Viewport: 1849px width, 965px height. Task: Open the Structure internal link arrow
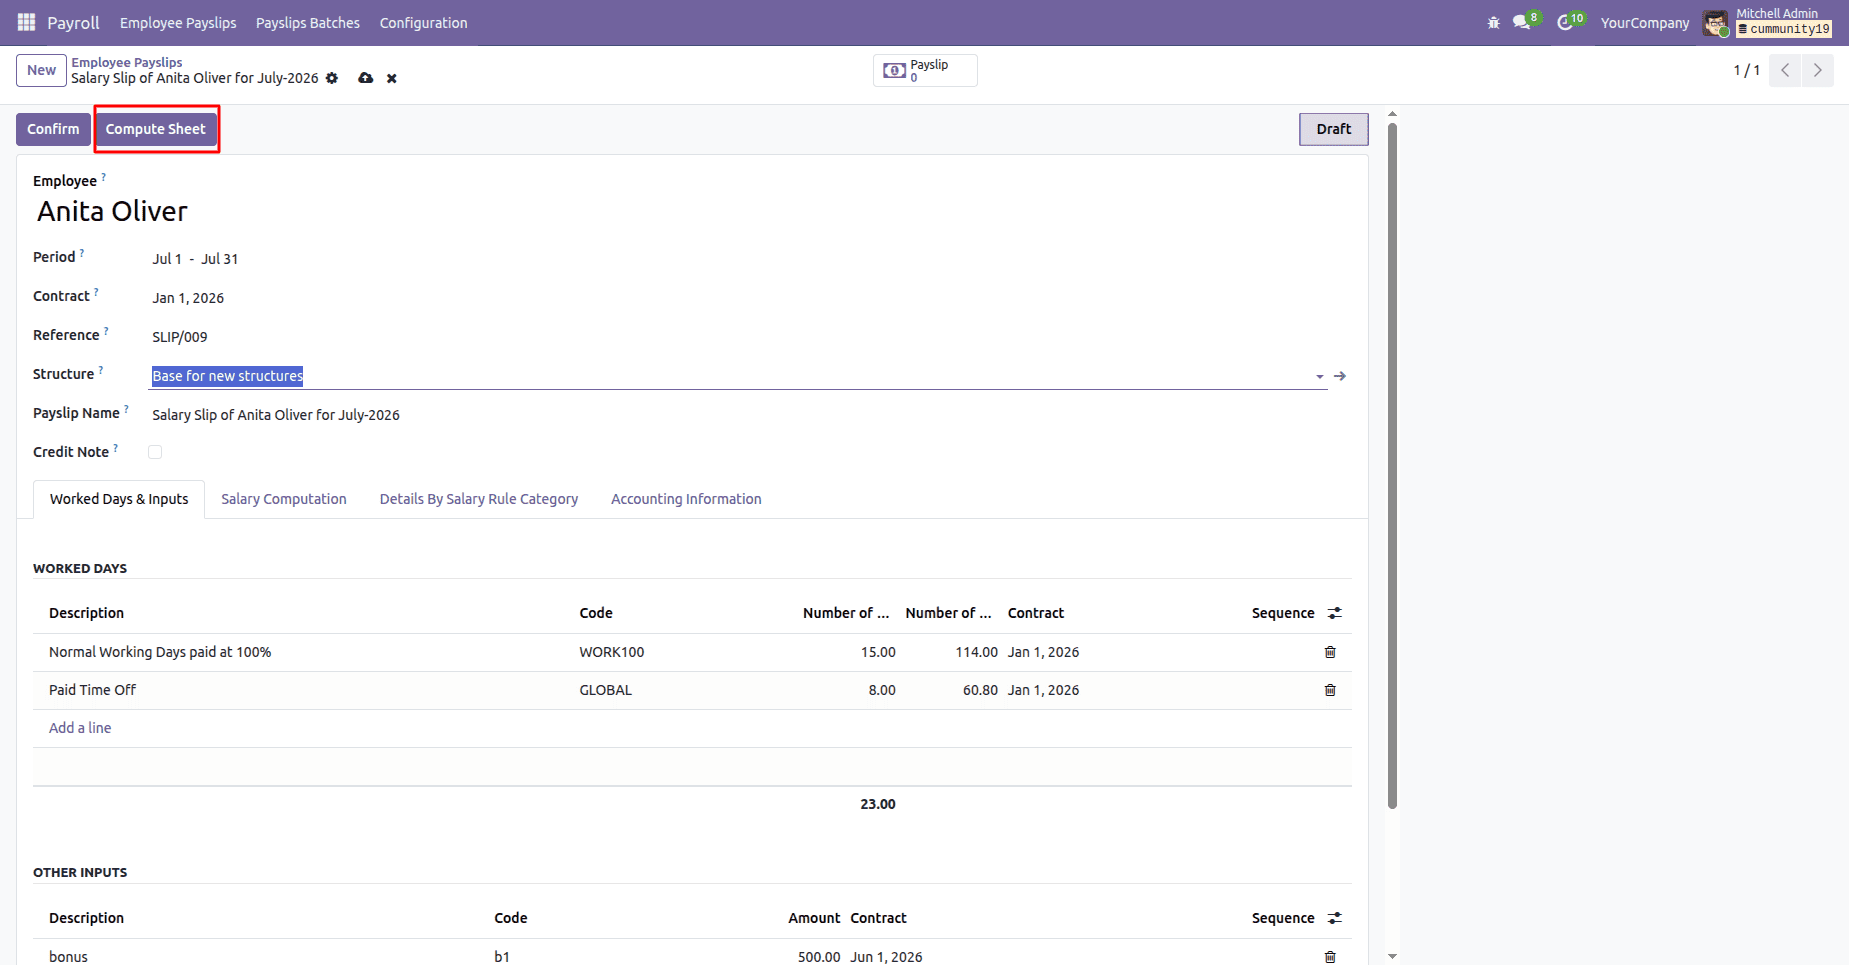tap(1340, 376)
